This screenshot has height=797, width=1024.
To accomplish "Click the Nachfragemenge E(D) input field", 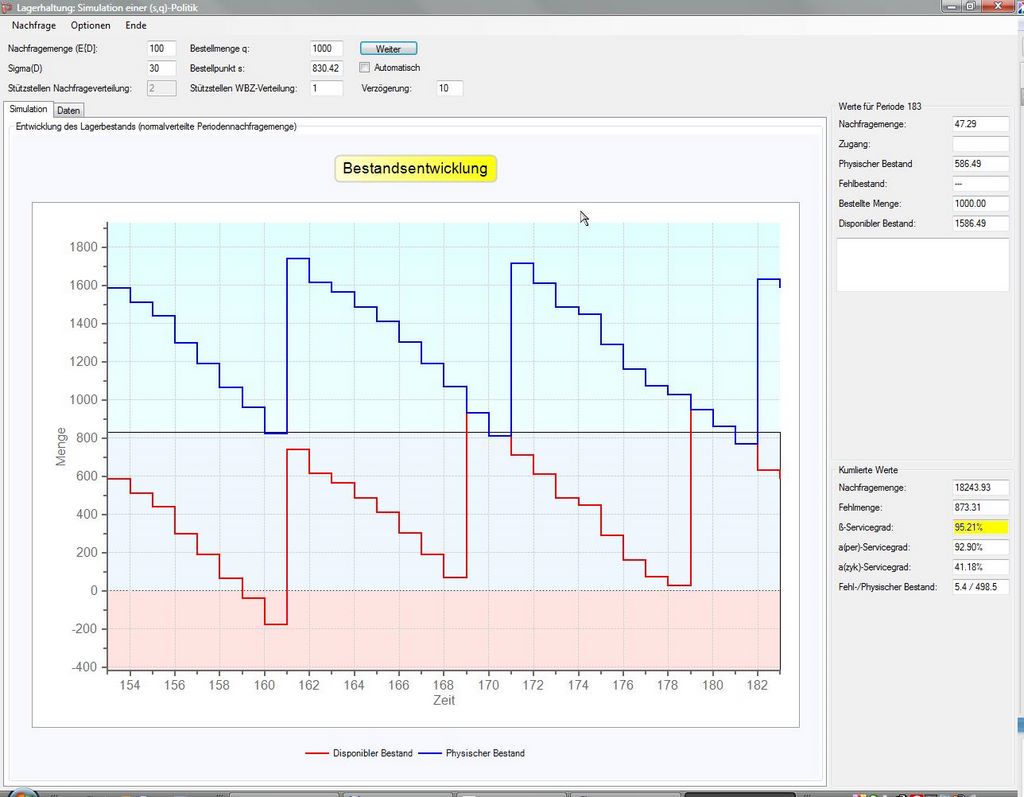I will pyautogui.click(x=161, y=48).
